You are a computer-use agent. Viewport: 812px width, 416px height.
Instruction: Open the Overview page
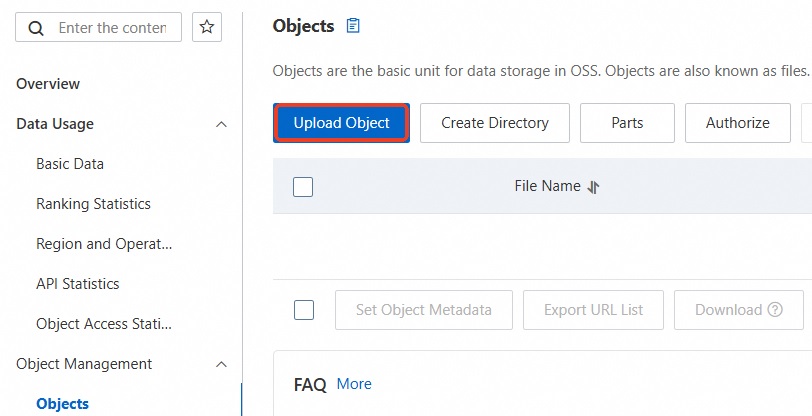point(48,84)
